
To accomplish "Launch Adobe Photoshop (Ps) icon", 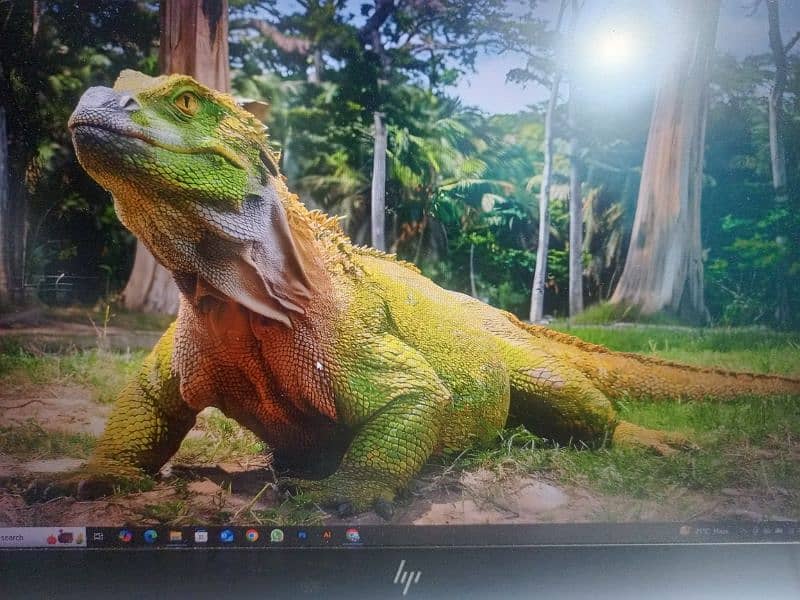I will [x=302, y=535].
